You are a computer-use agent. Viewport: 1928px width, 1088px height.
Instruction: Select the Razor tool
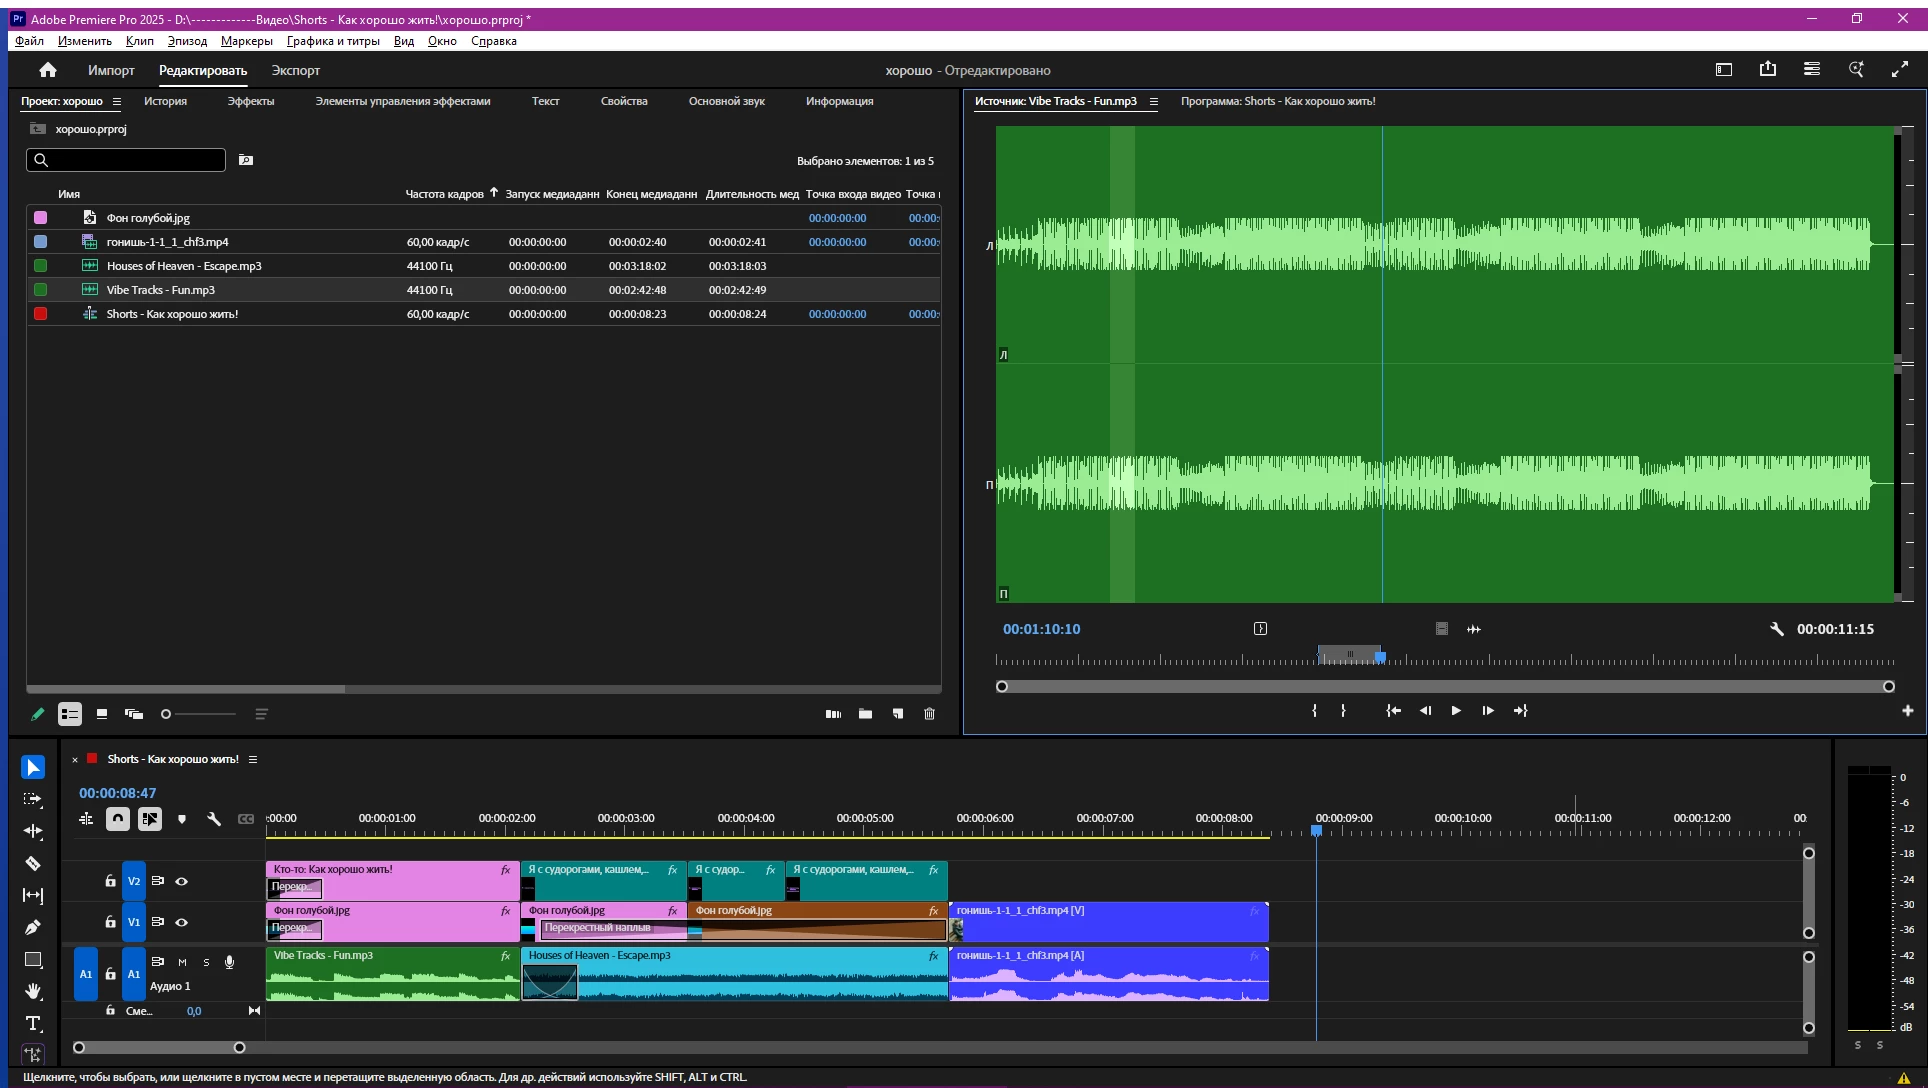tap(33, 863)
